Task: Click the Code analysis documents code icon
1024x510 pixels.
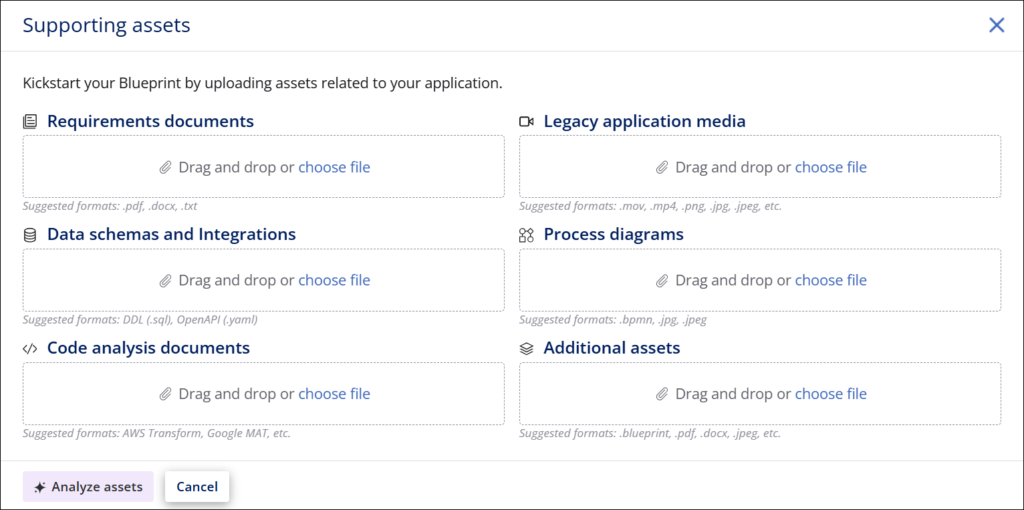Action: (30, 349)
